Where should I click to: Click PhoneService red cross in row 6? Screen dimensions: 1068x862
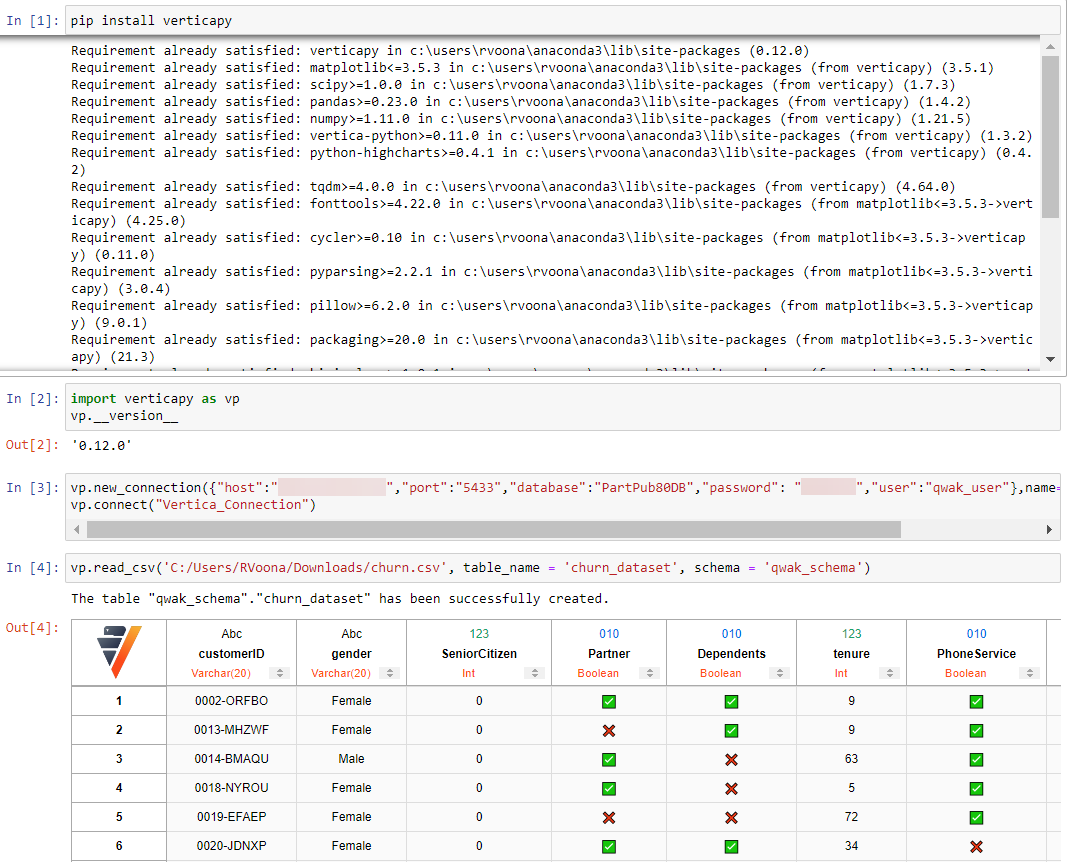click(x=976, y=846)
